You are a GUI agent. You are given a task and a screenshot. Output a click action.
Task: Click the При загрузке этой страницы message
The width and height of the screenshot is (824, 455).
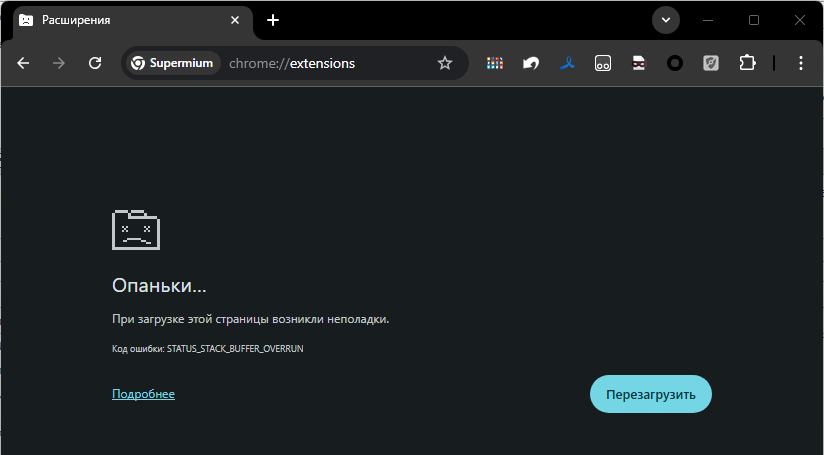pyautogui.click(x=251, y=319)
